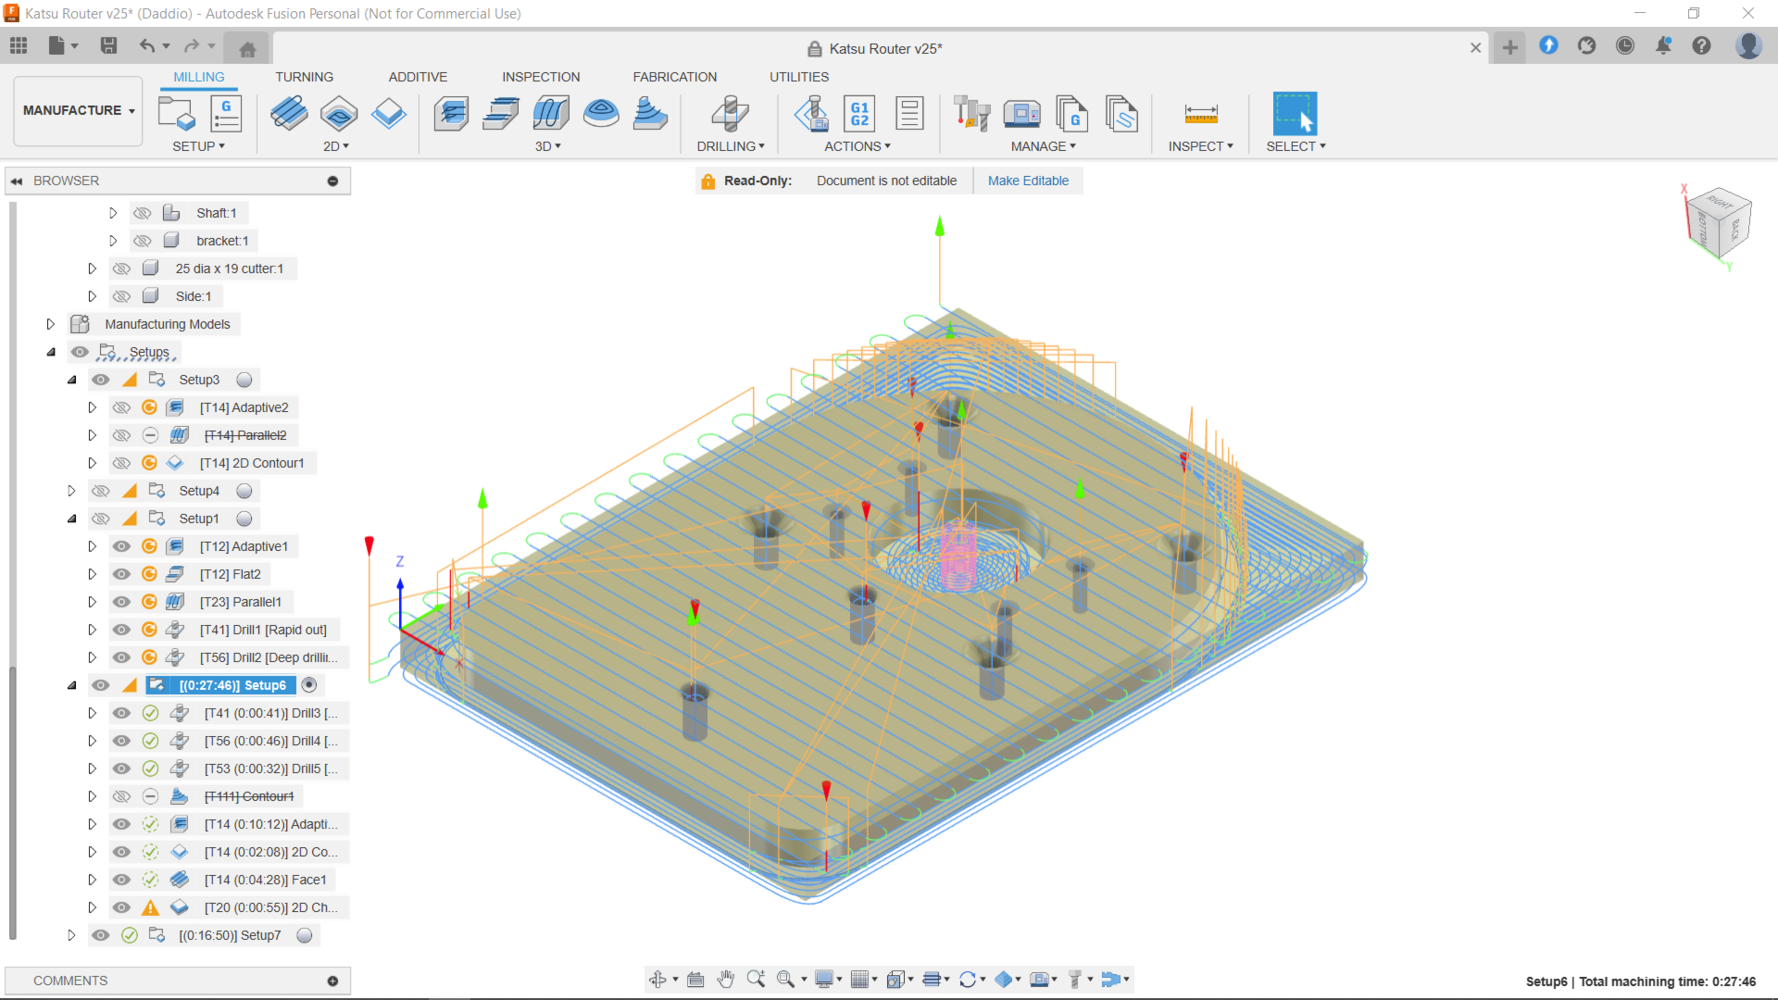Collapse the BROWSER panel arrows

[17, 181]
